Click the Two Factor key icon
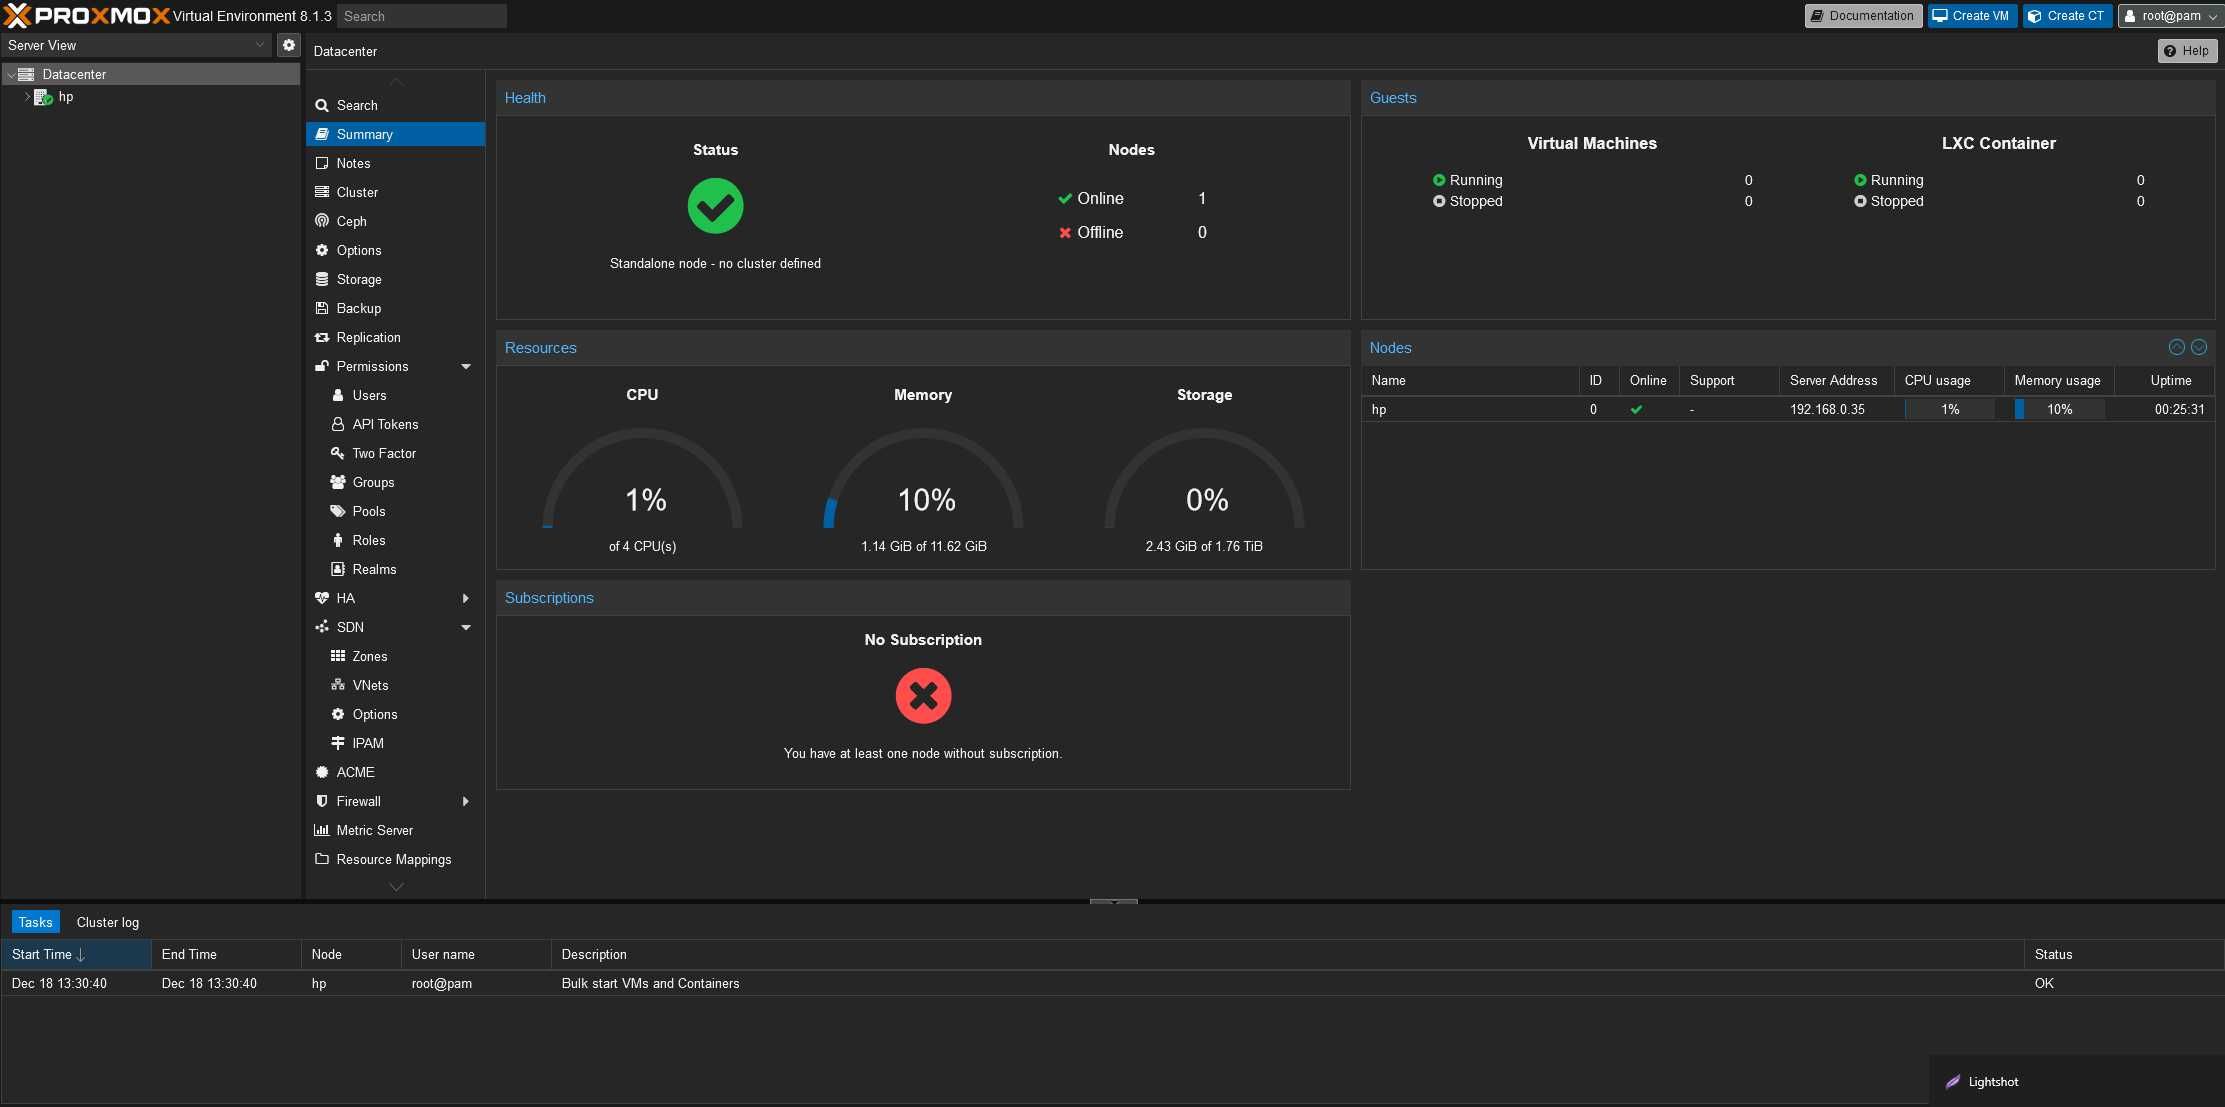The width and height of the screenshot is (2225, 1107). tap(338, 453)
